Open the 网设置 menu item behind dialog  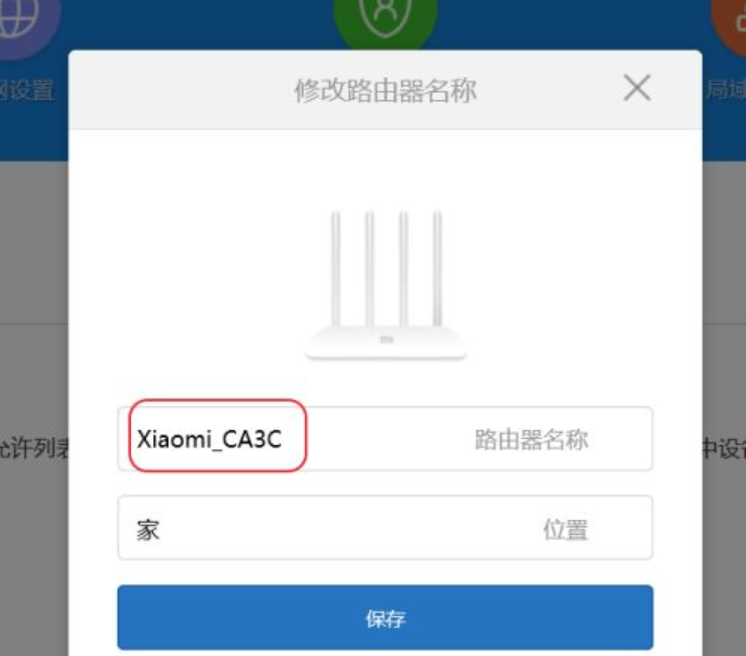point(27,90)
